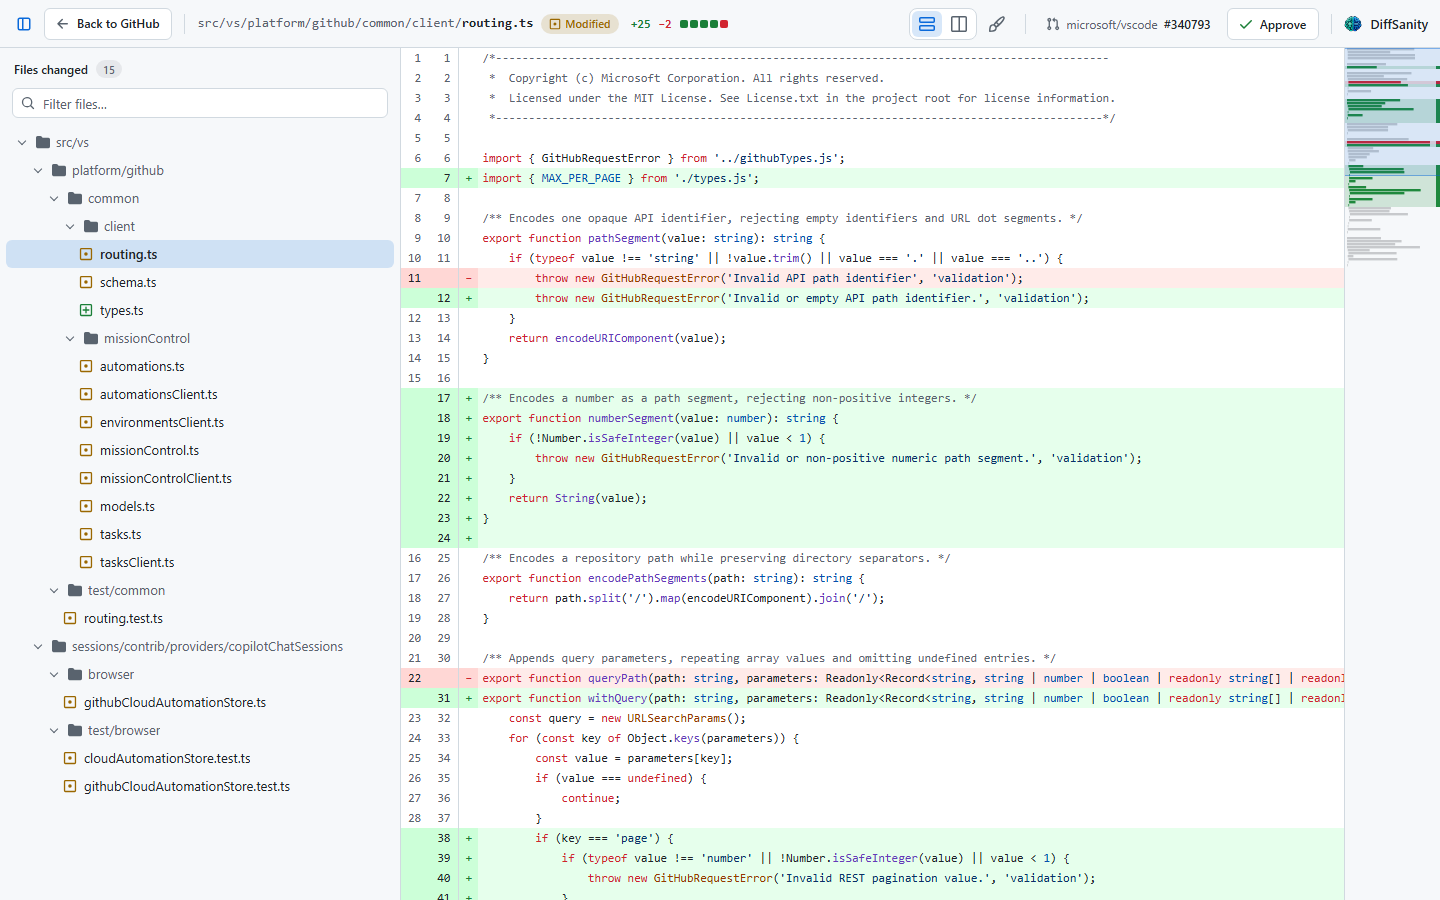Screen dimensions: 1440x900
Task: Open missionControlClient.ts file icon
Action: (x=86, y=479)
